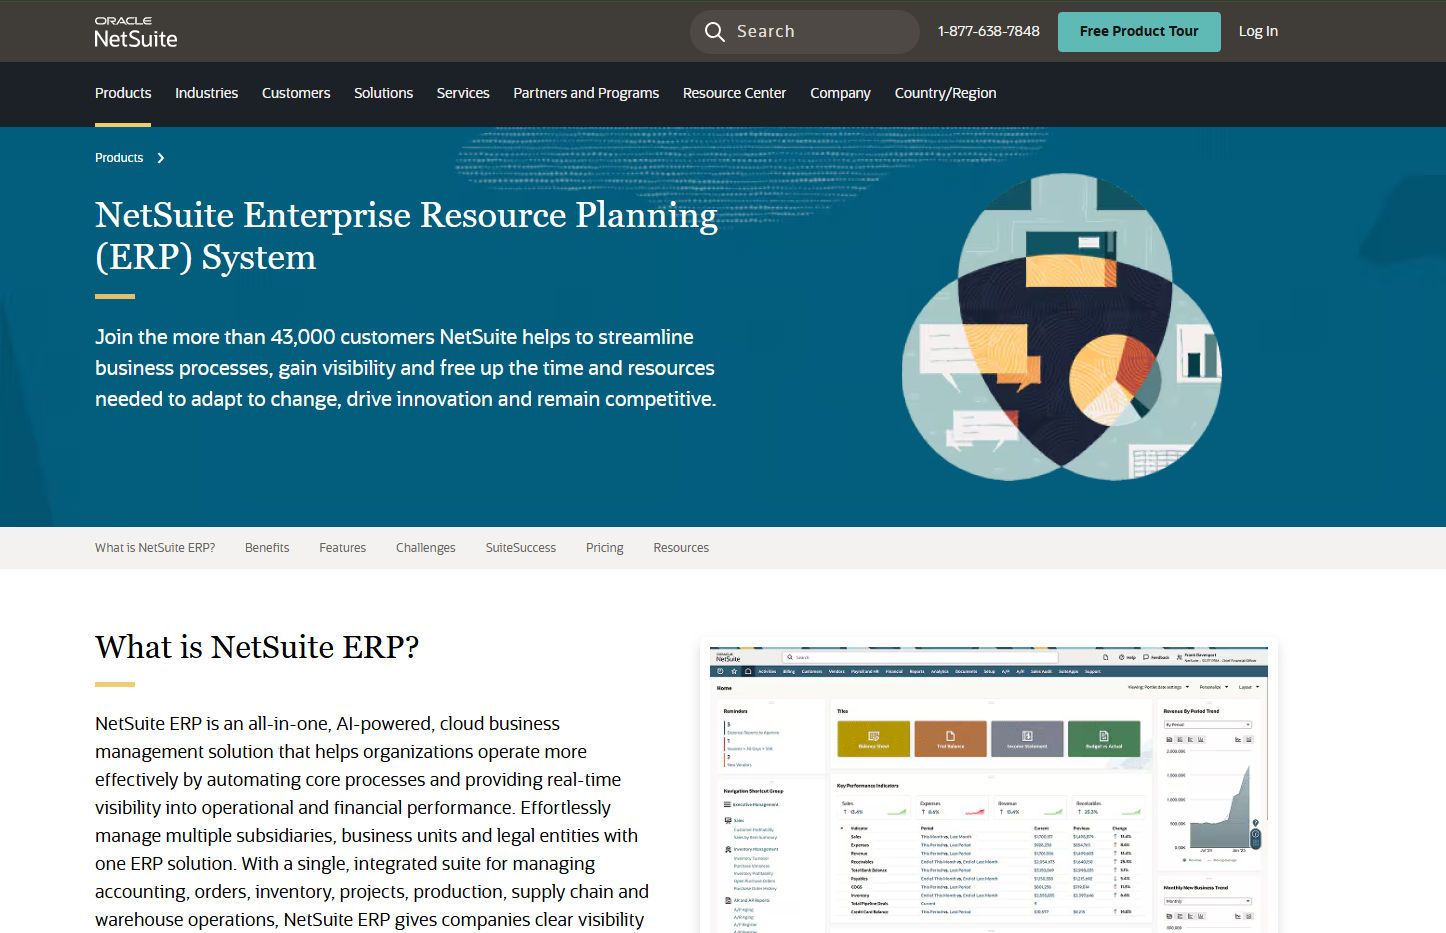Image resolution: width=1446 pixels, height=933 pixels.
Task: Open the Resource Center menu
Action: (x=734, y=93)
